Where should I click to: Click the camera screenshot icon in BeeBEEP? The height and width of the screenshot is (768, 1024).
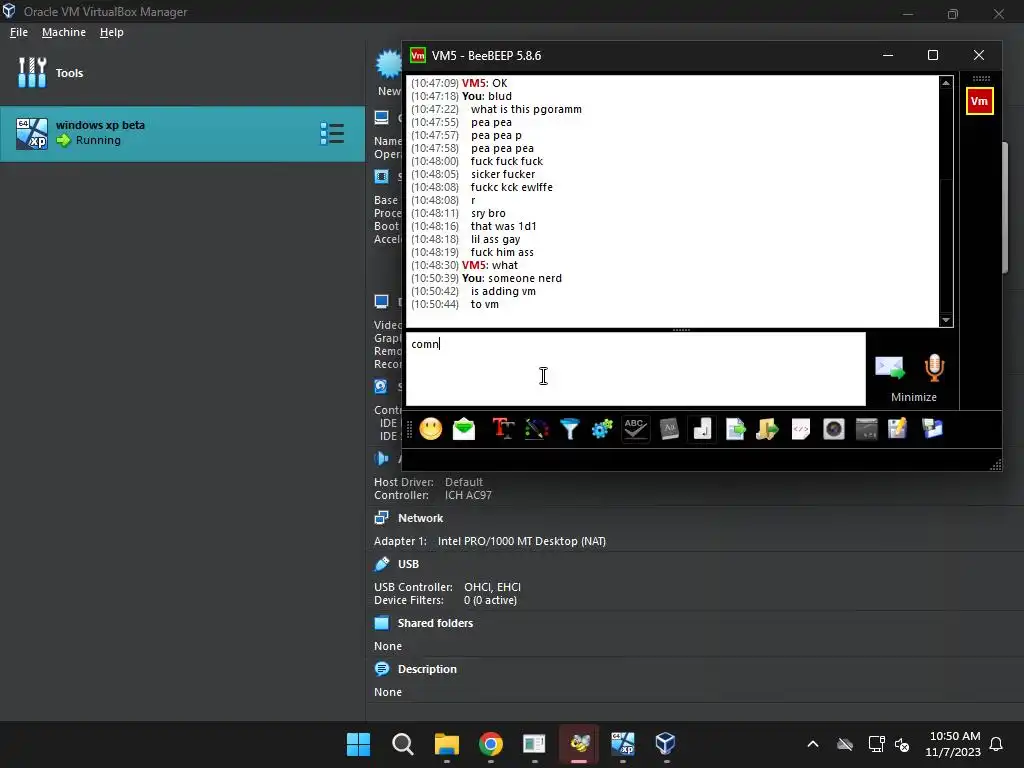click(x=834, y=429)
